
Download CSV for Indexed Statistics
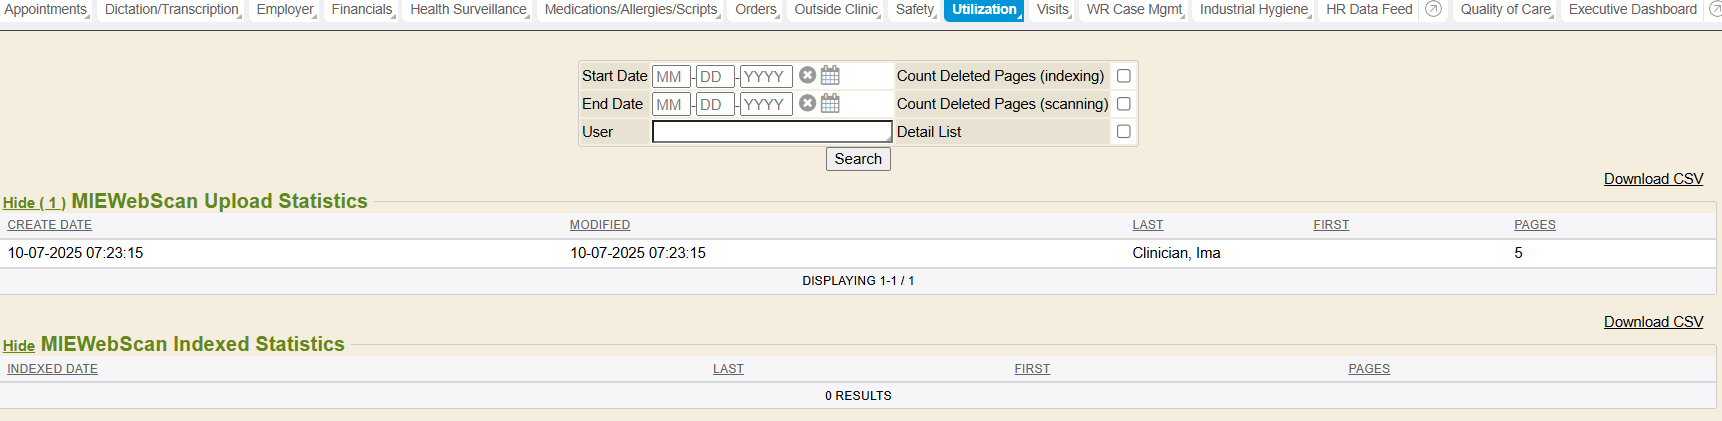(1653, 322)
